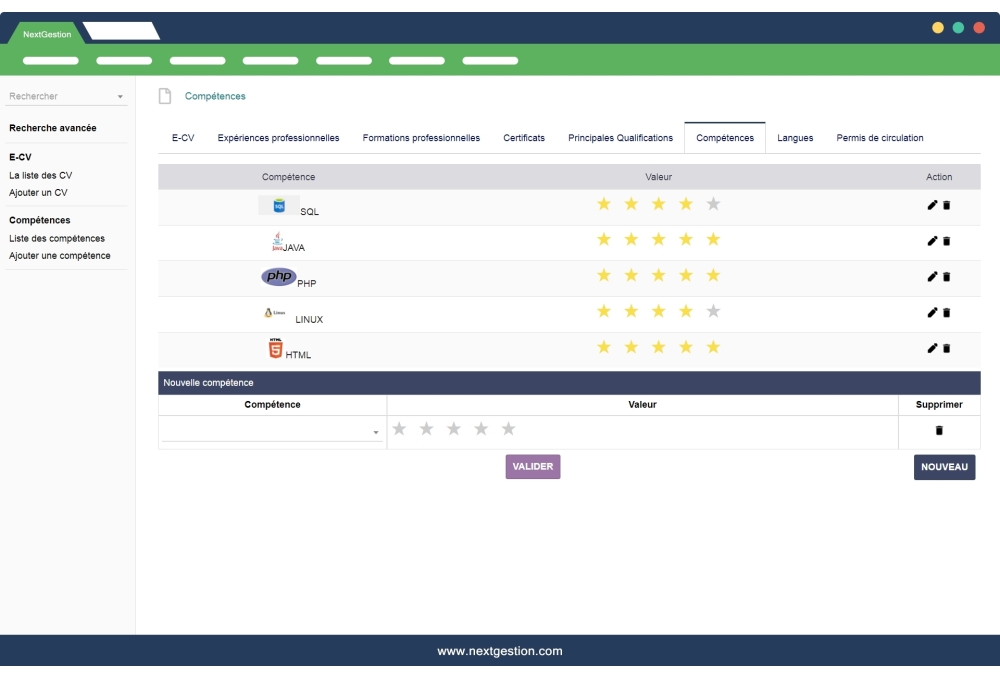Click the Compétences page document icon
The width and height of the screenshot is (1000, 679).
tap(163, 95)
